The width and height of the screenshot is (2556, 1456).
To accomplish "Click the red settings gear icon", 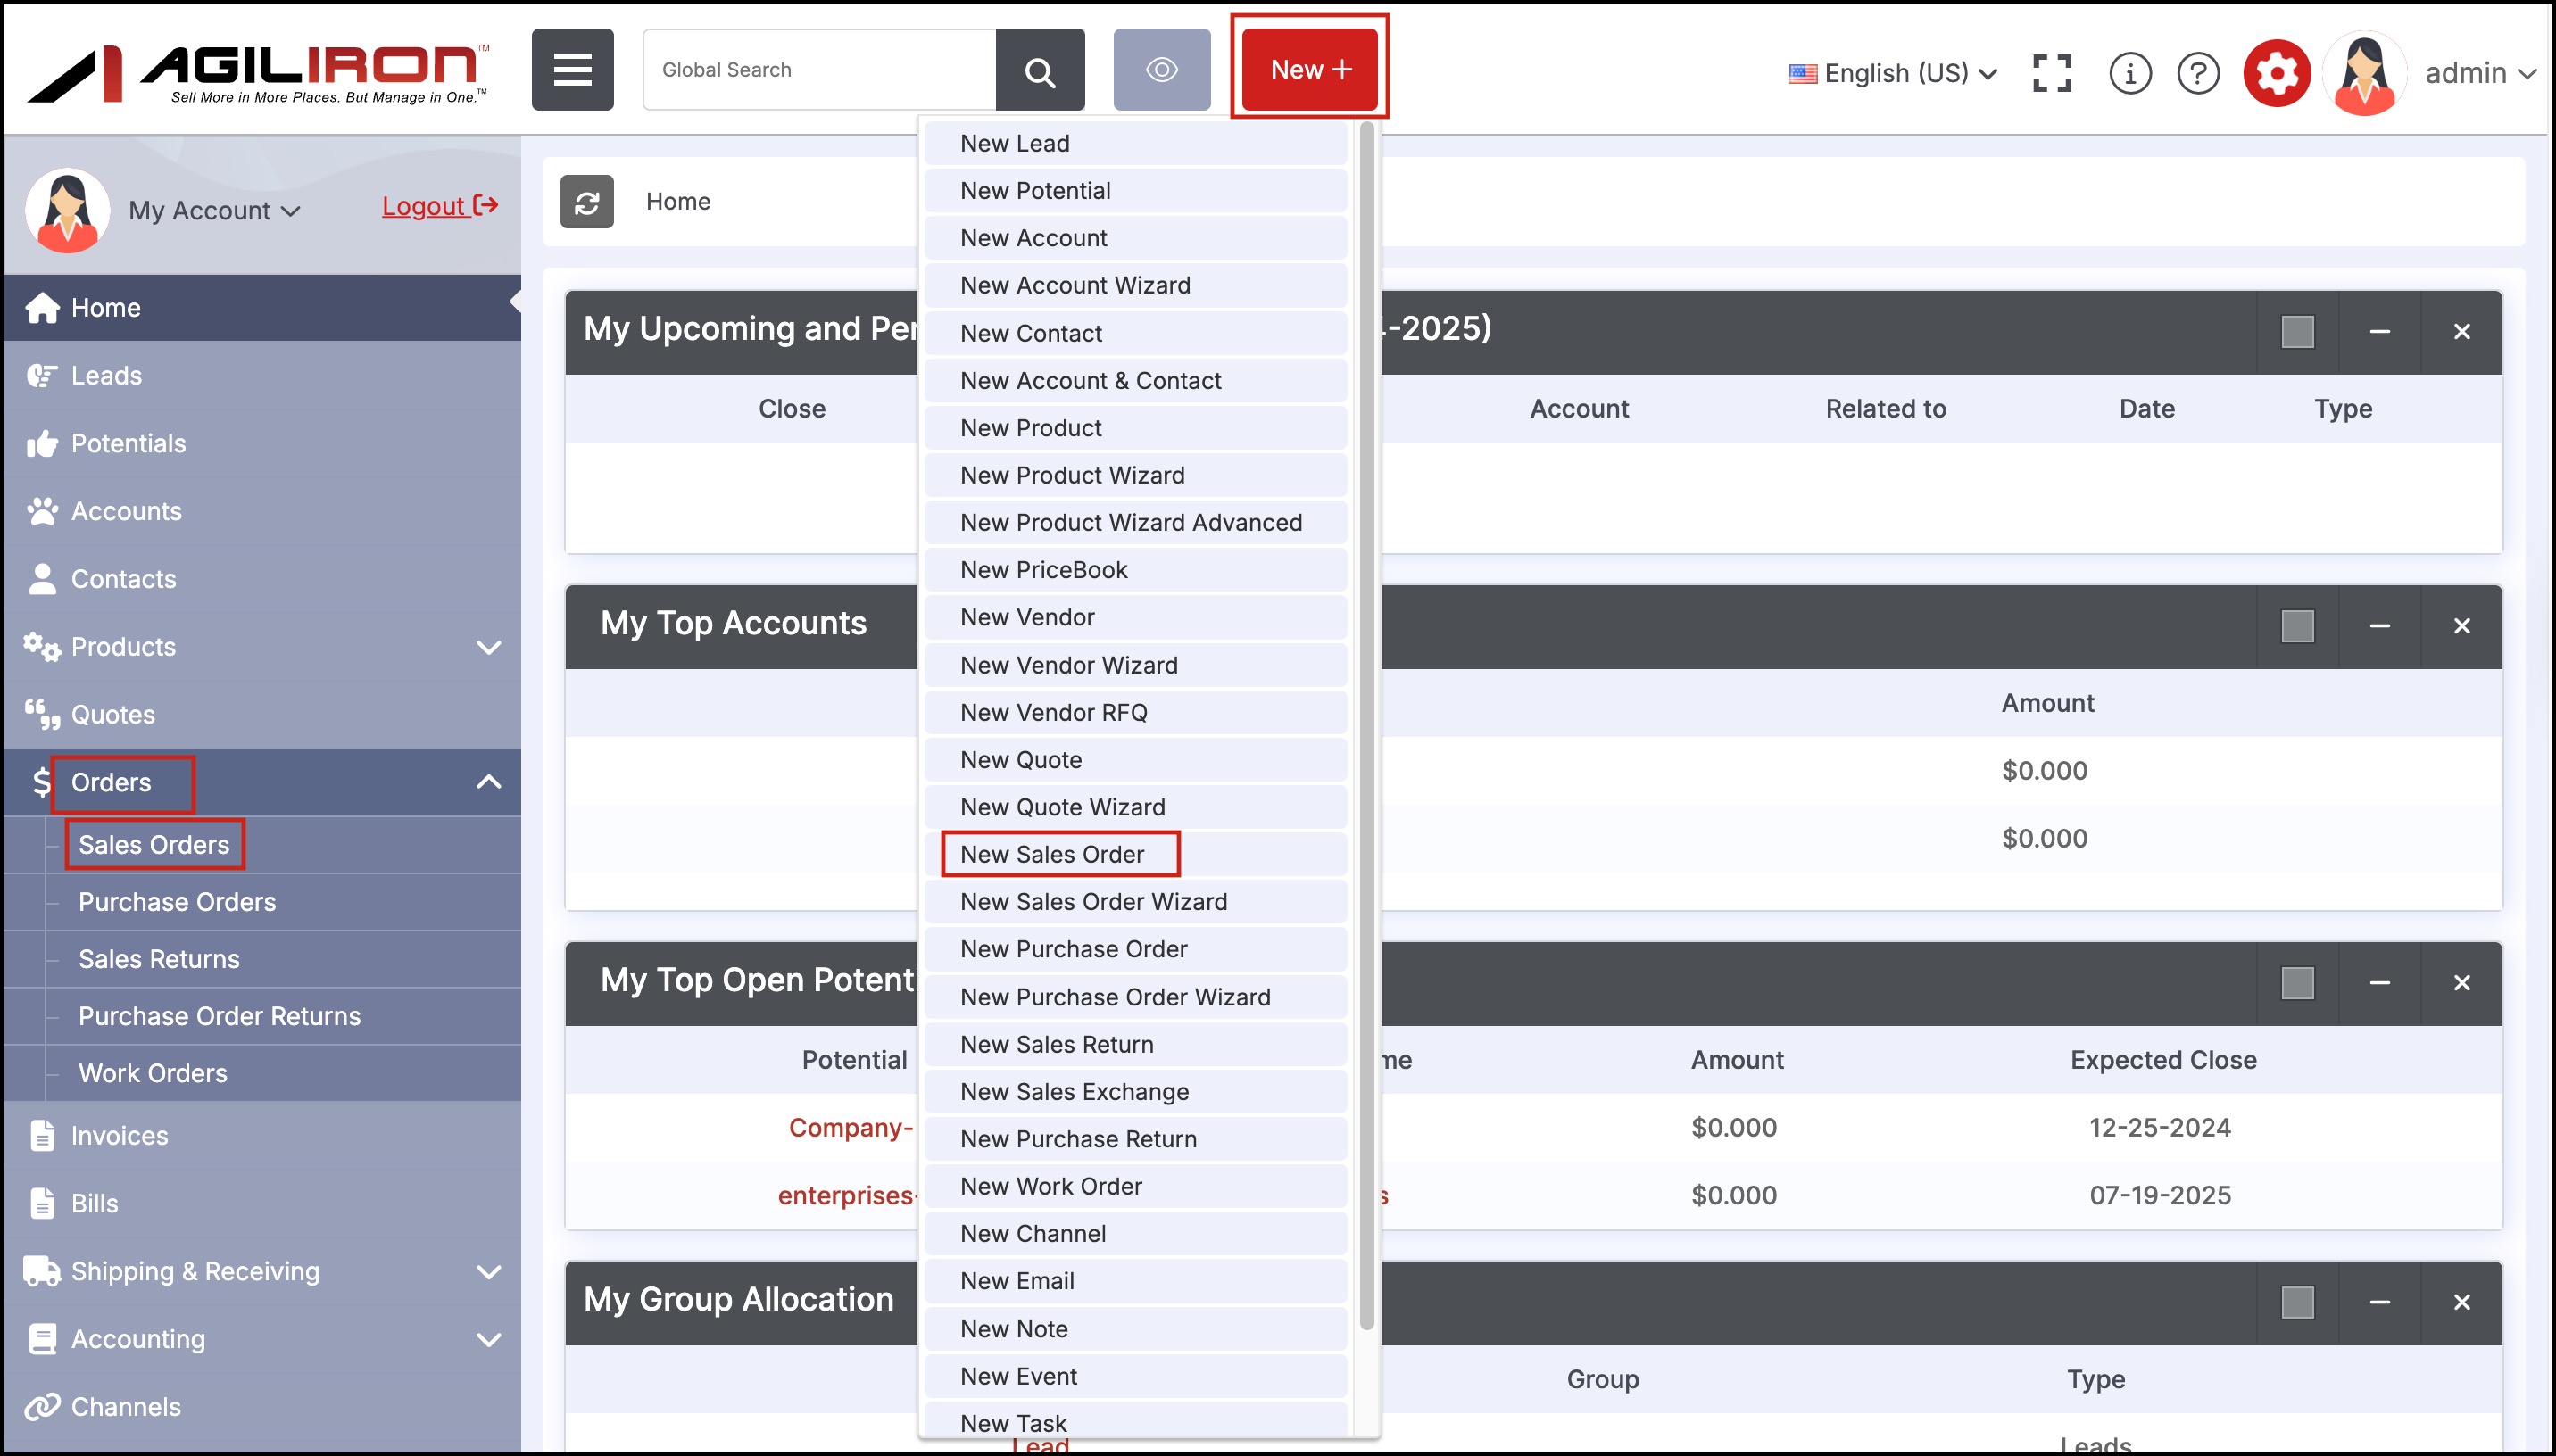I will (x=2276, y=73).
